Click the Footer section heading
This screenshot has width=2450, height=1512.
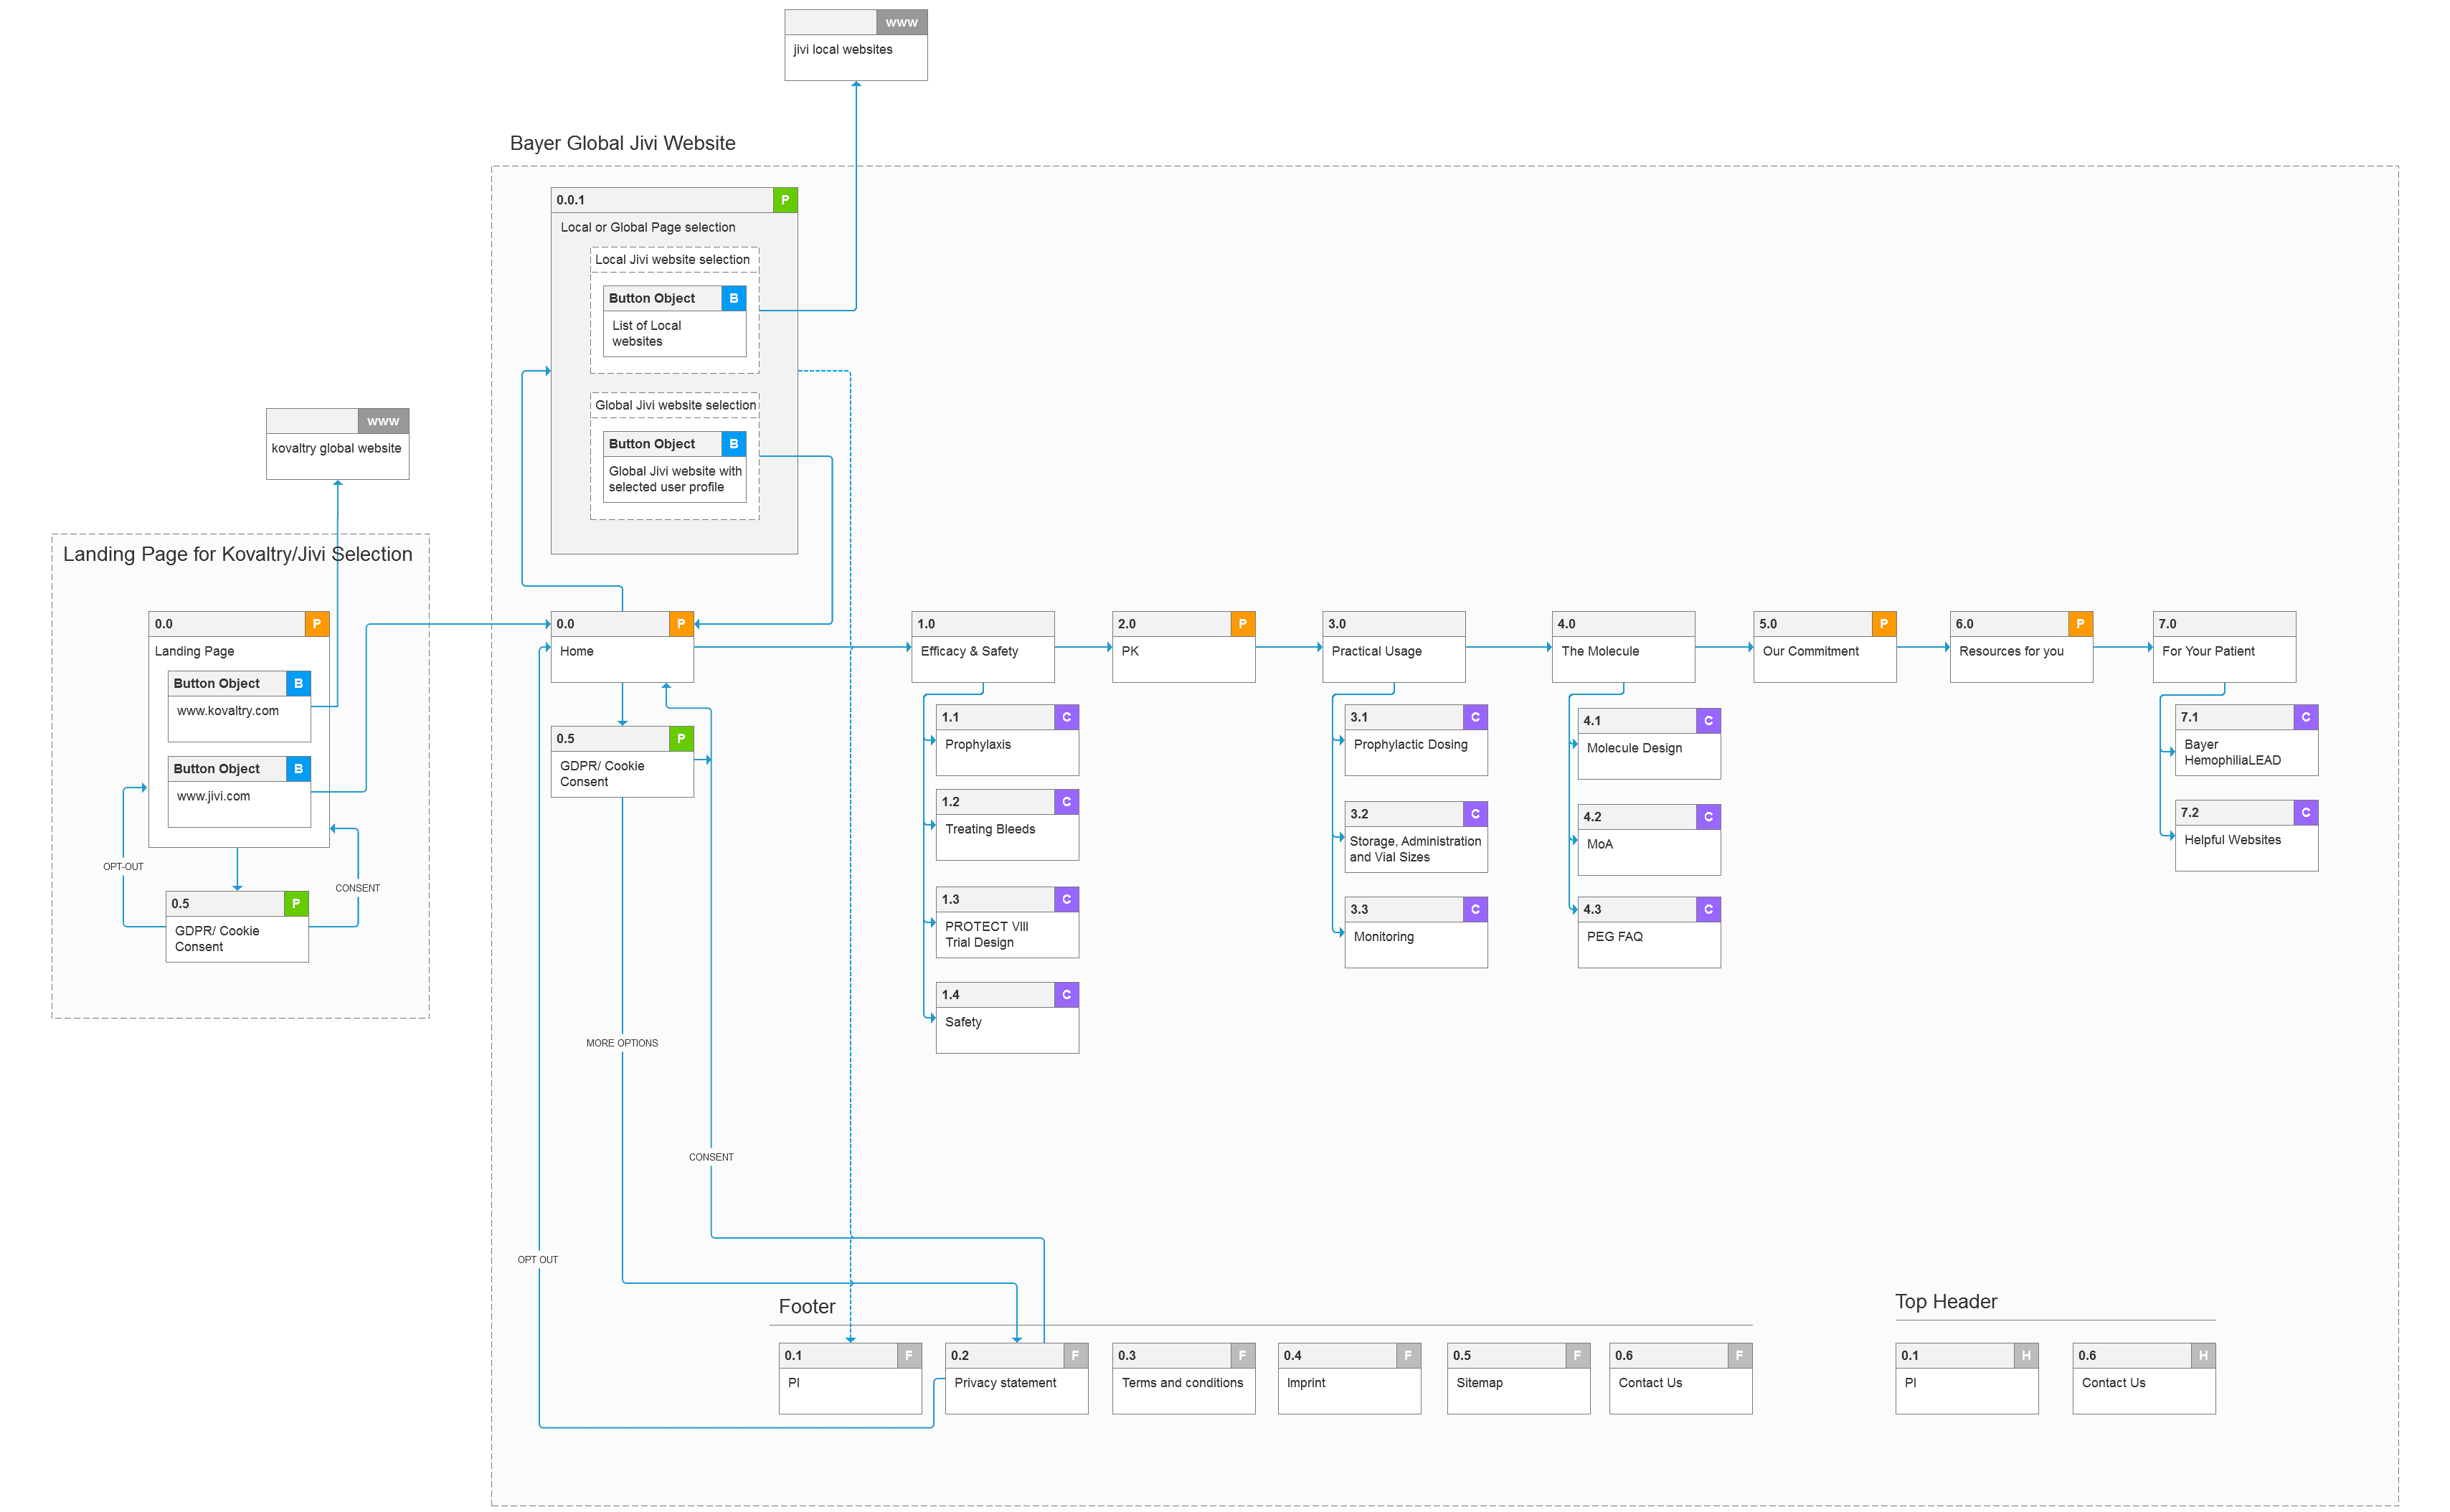point(807,1307)
